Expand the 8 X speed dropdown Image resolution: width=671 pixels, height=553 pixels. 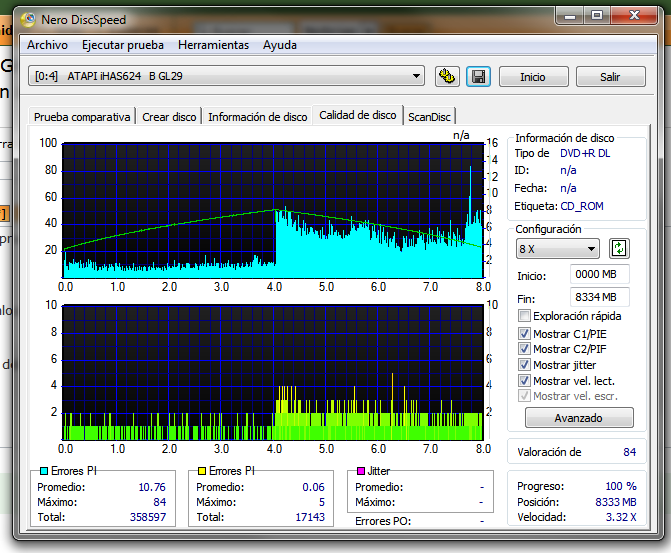[x=557, y=249]
